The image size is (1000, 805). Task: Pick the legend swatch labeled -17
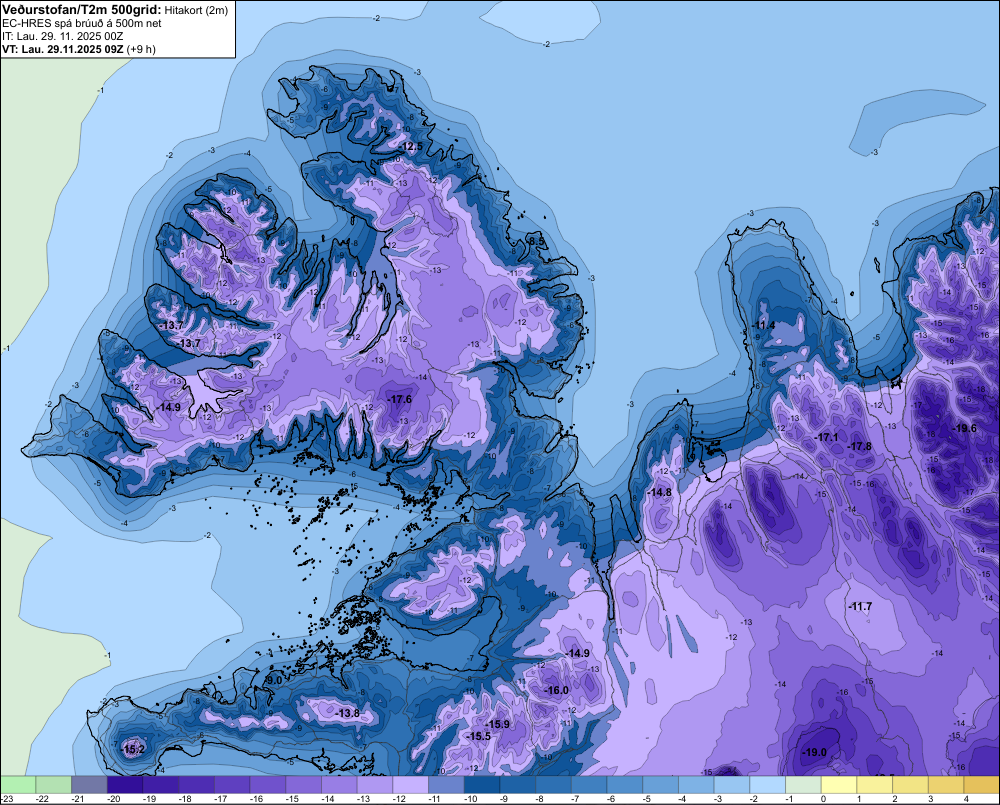tap(232, 784)
